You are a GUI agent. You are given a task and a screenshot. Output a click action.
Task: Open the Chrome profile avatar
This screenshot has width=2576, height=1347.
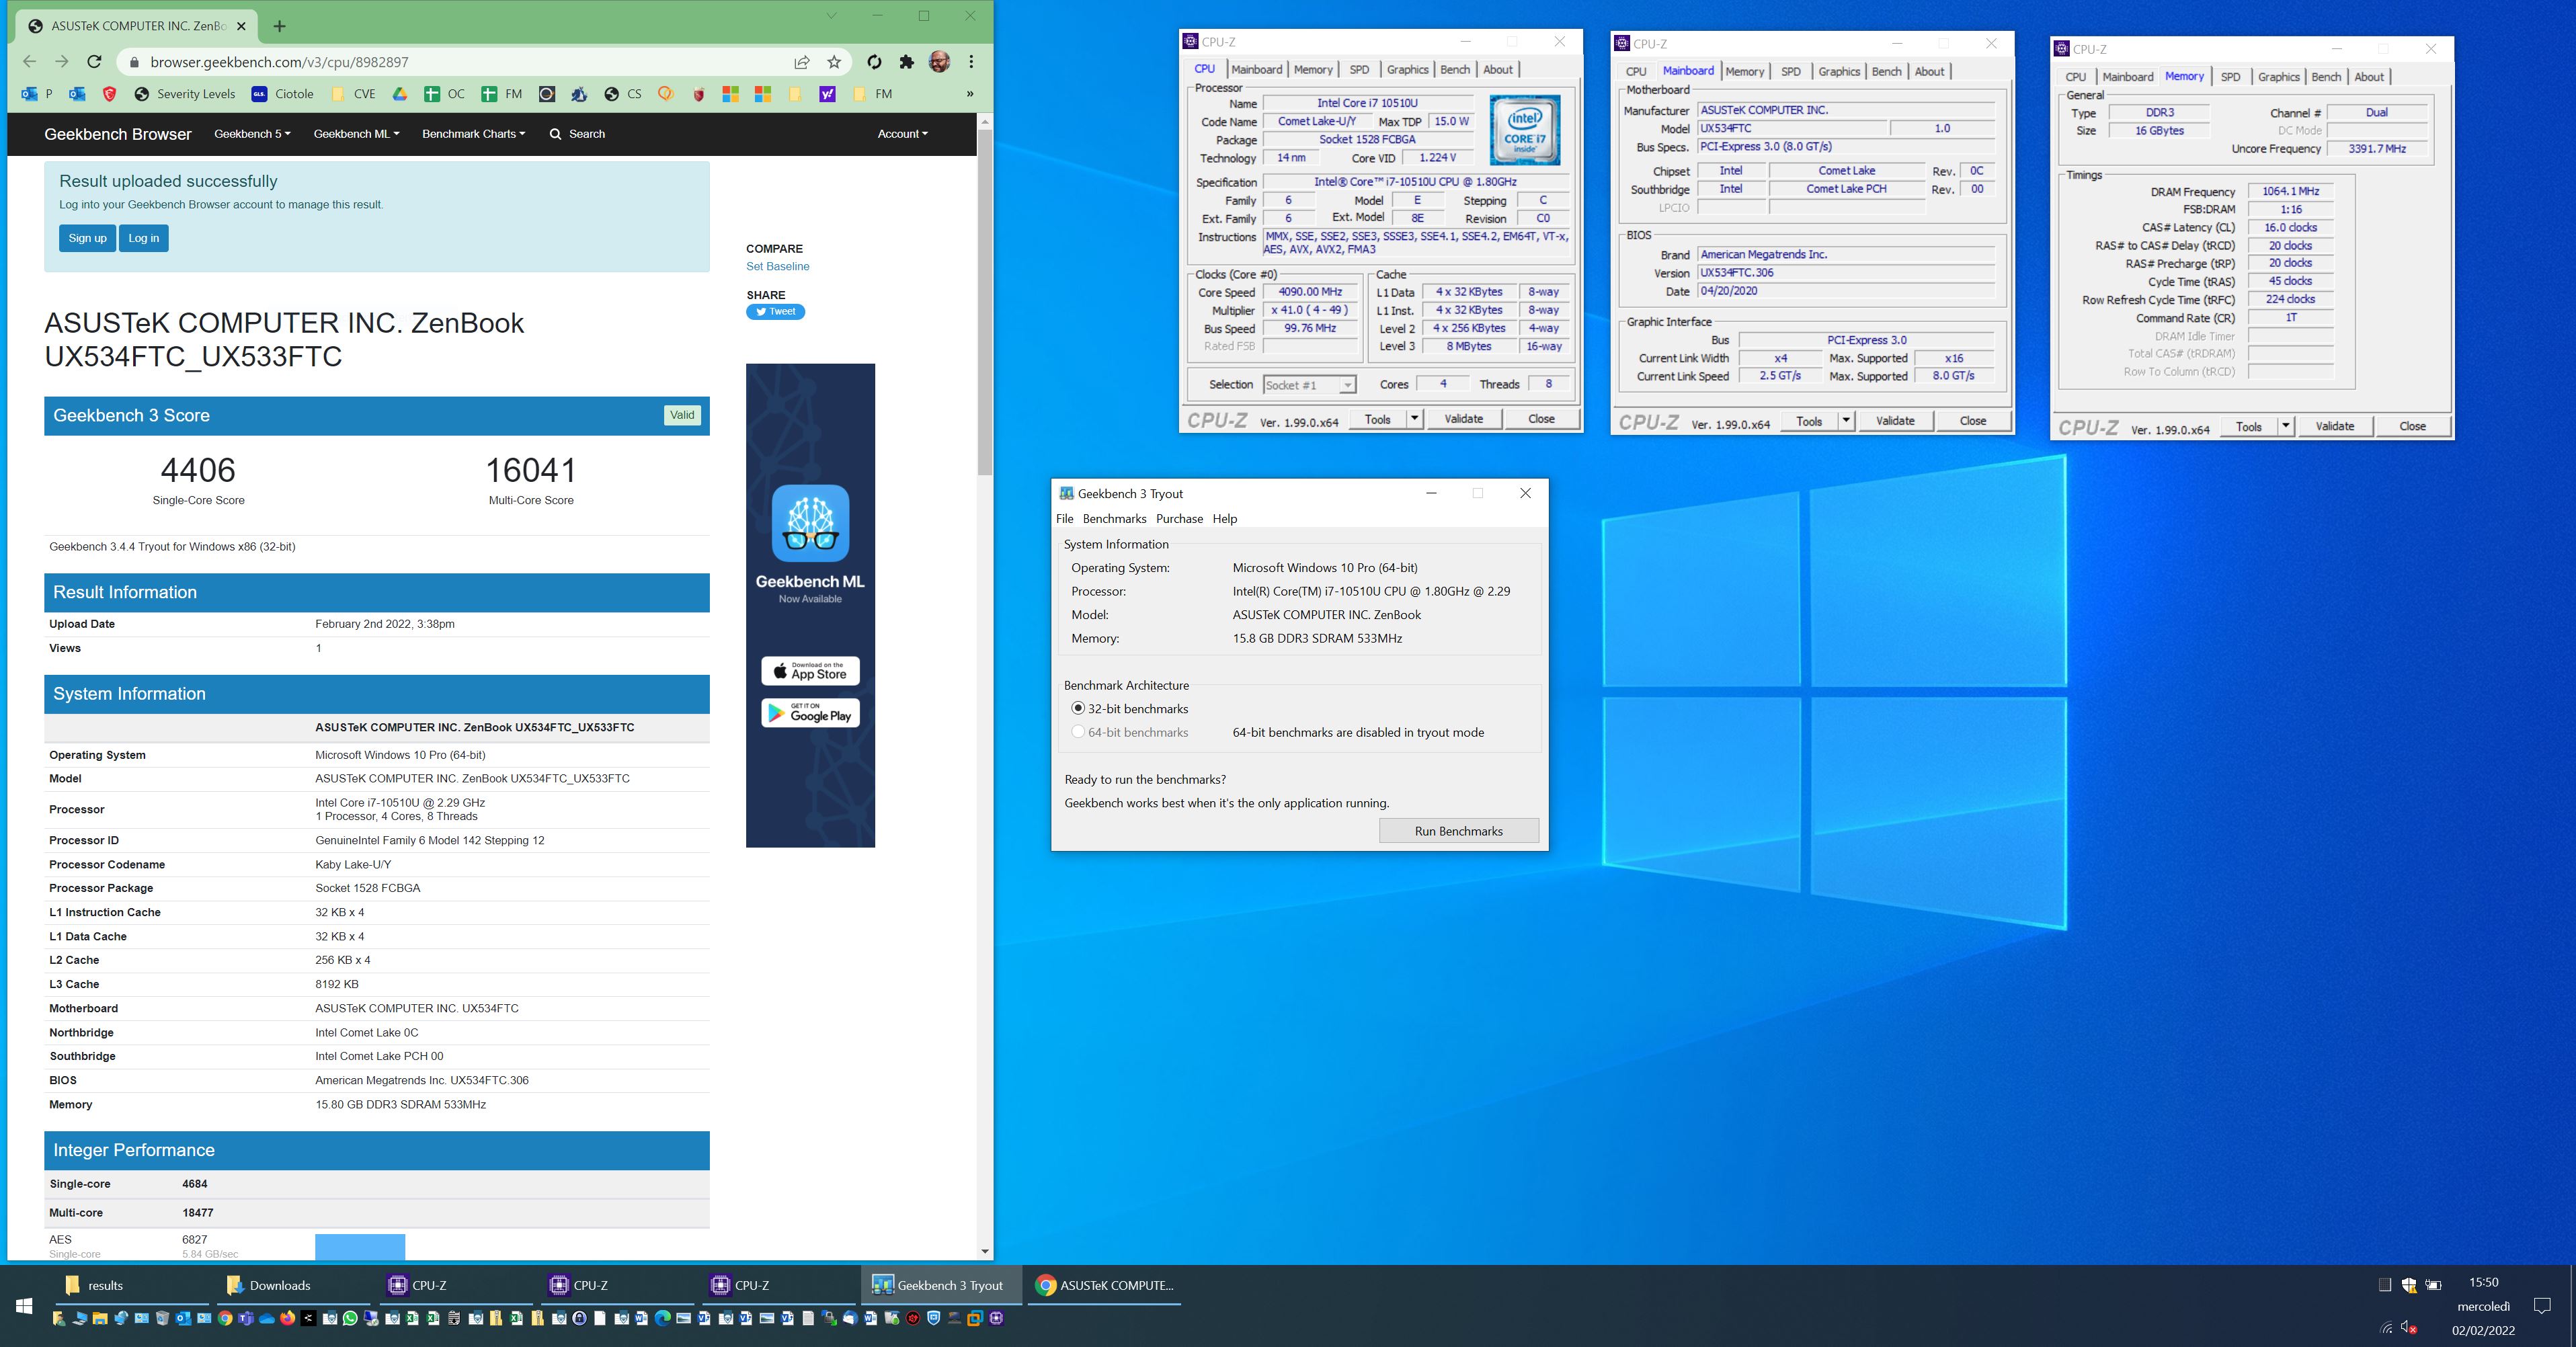point(939,62)
